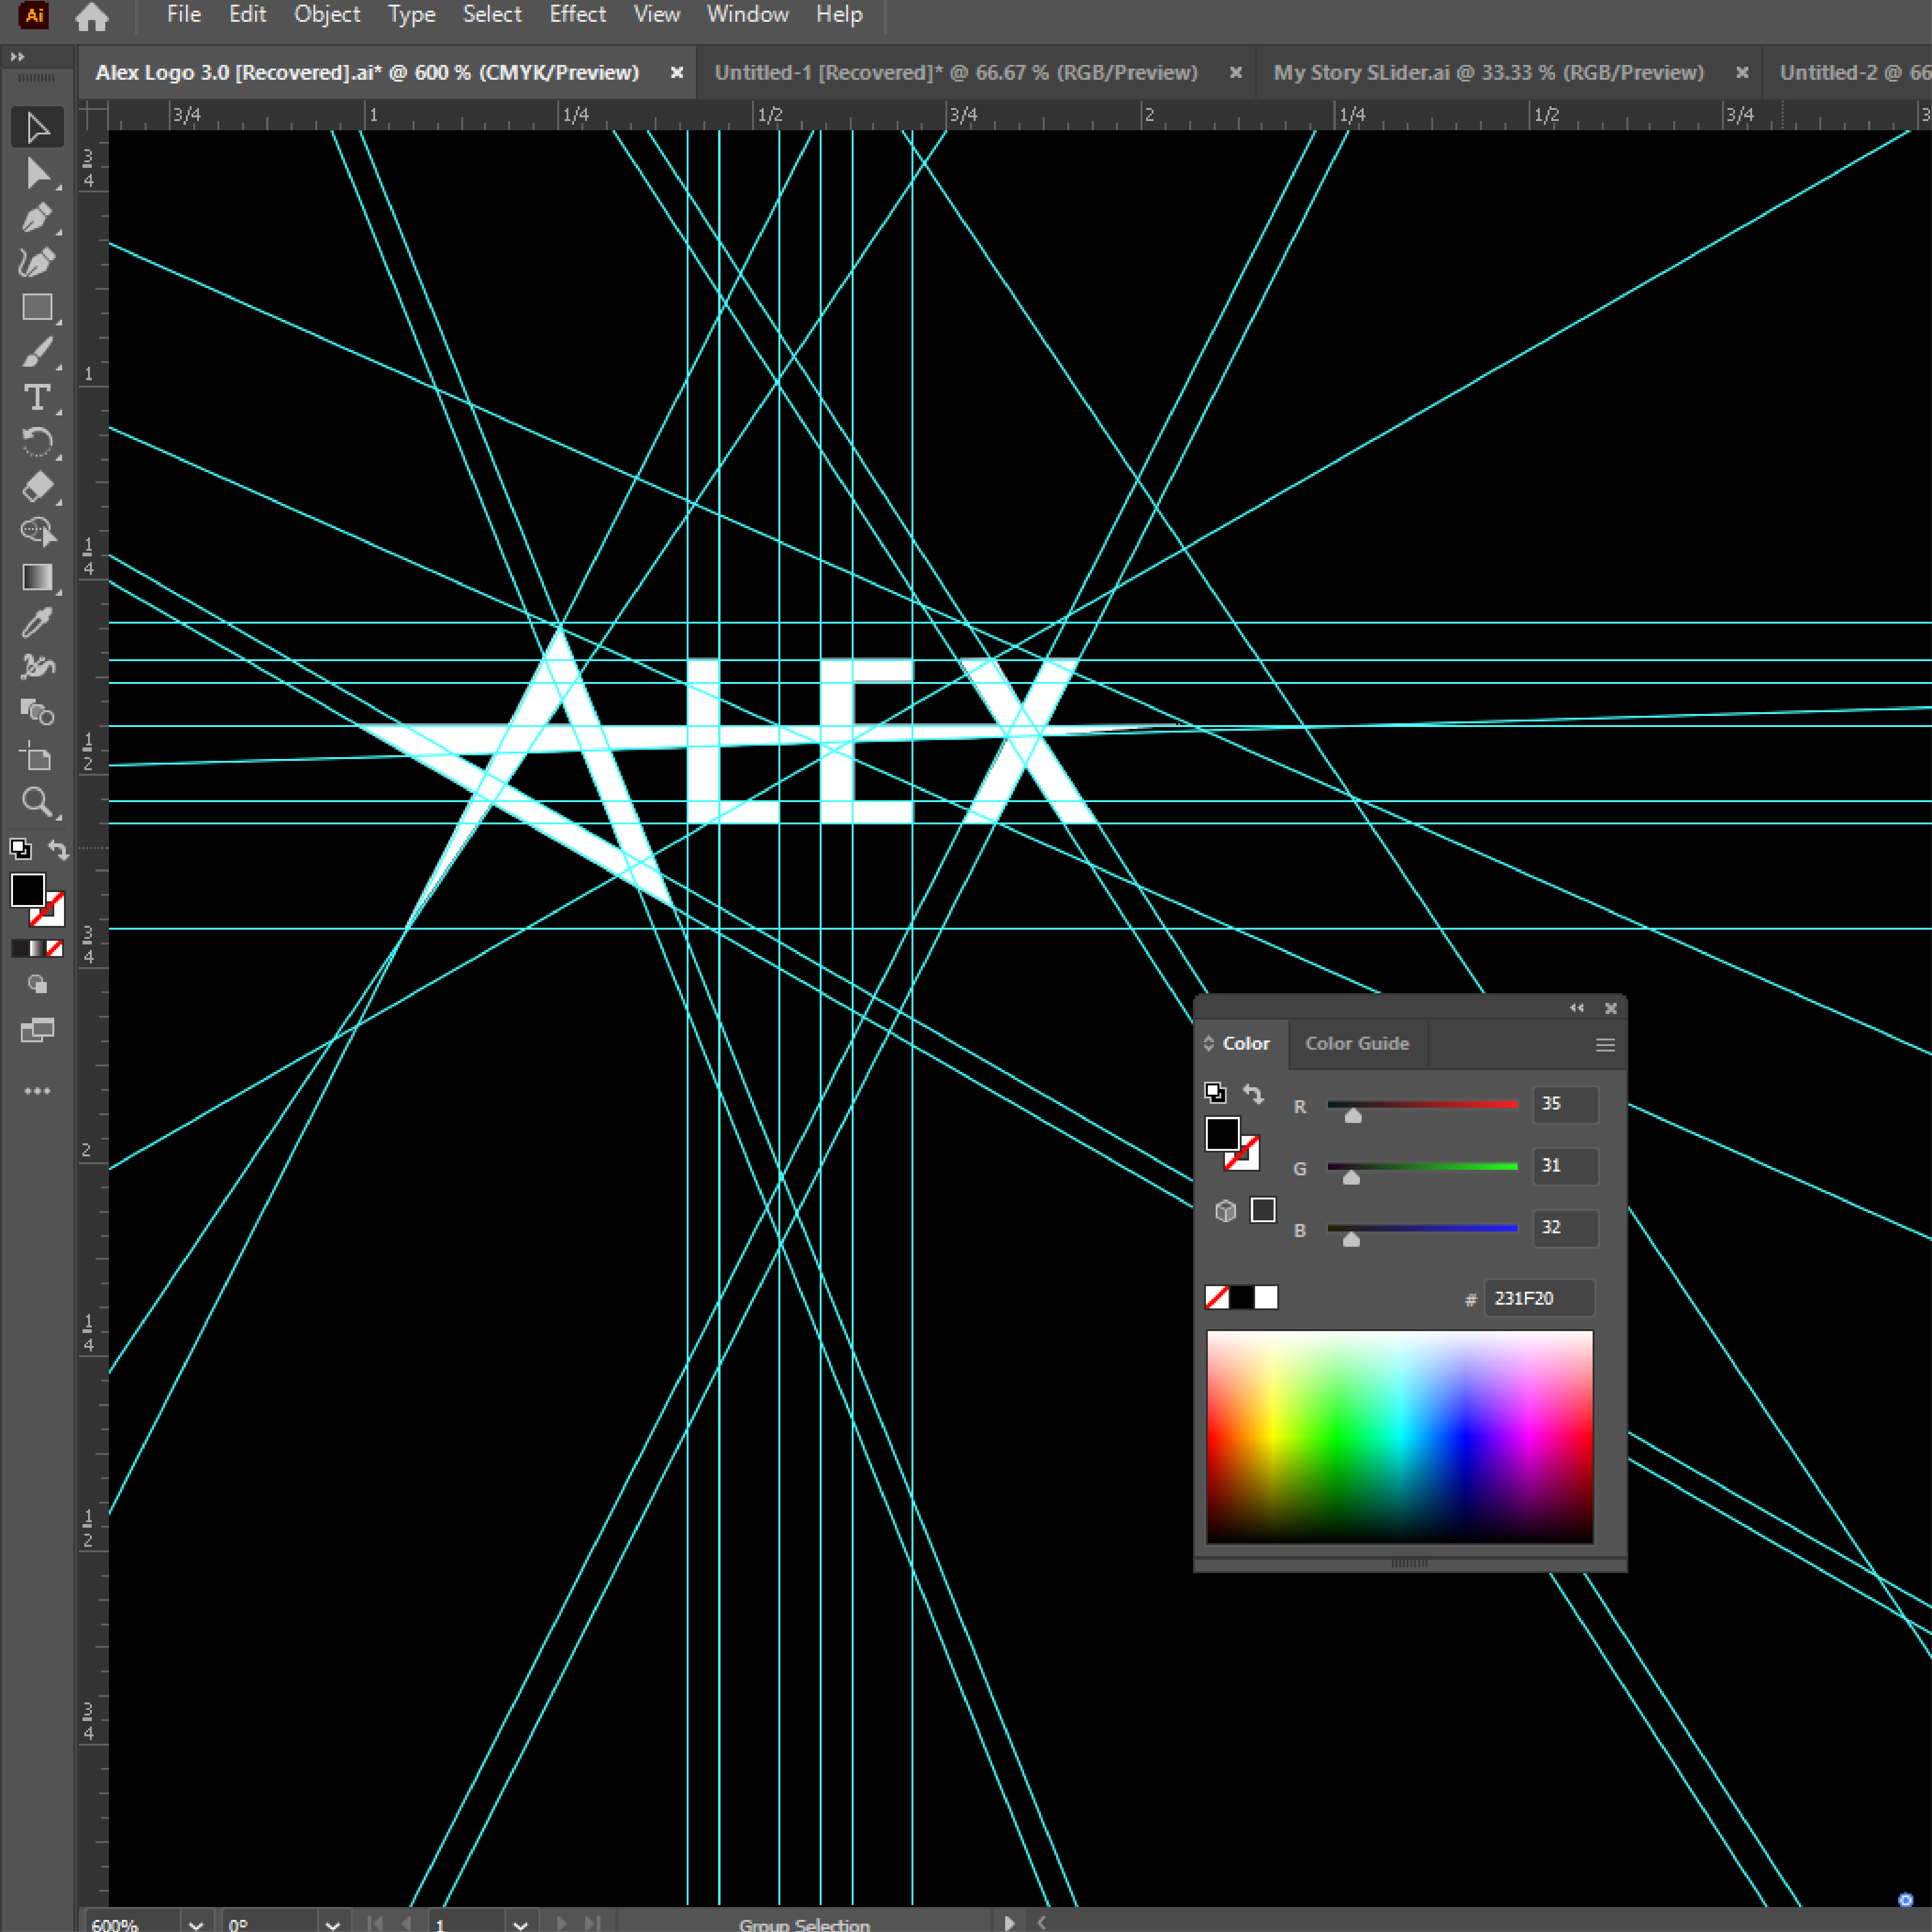This screenshot has width=1932, height=1932.
Task: Activate the Type tool
Action: pyautogui.click(x=37, y=398)
